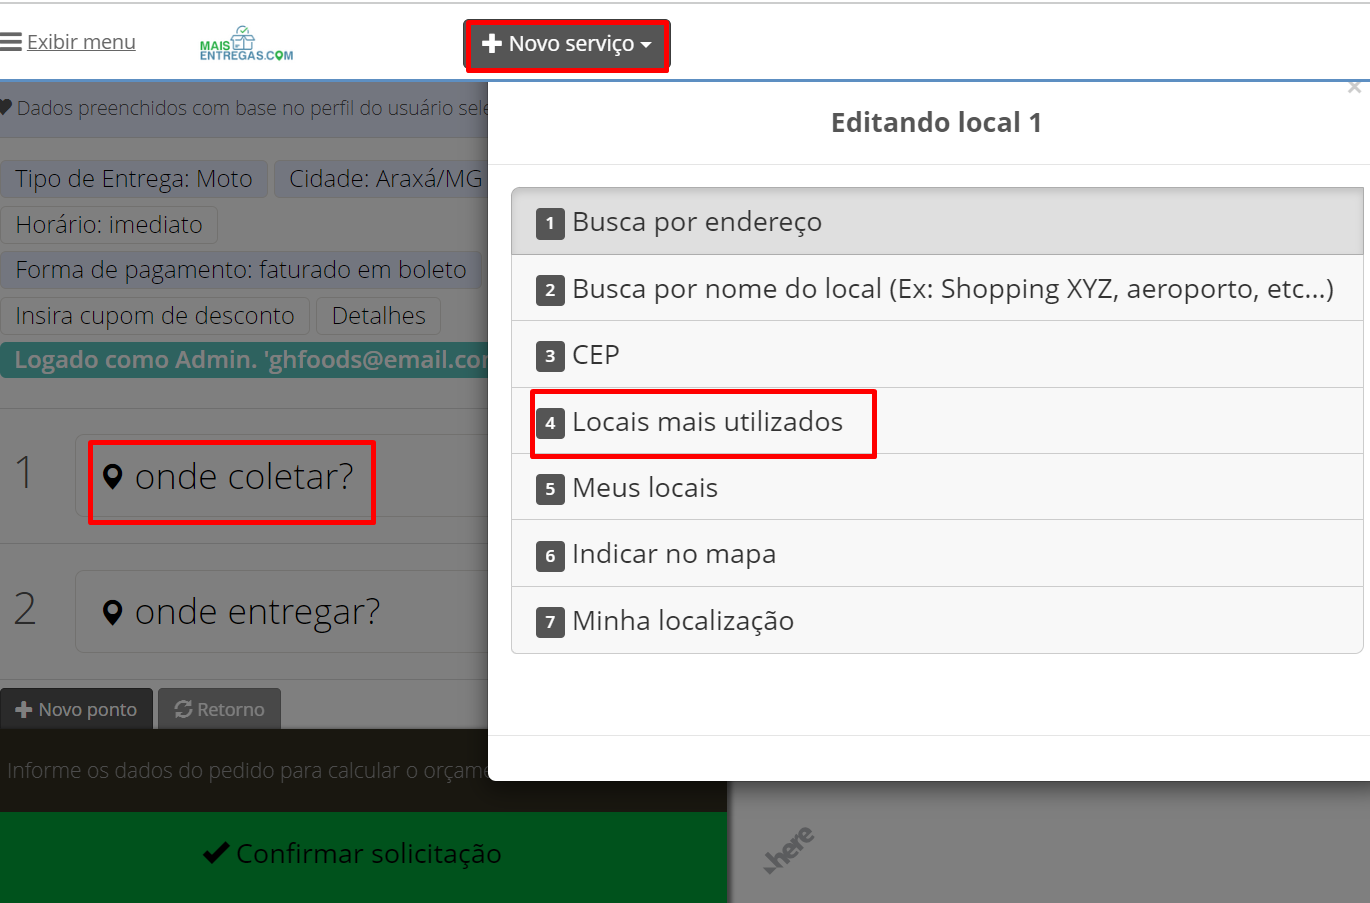Select the CEP search option
The width and height of the screenshot is (1370, 903).
click(x=937, y=354)
